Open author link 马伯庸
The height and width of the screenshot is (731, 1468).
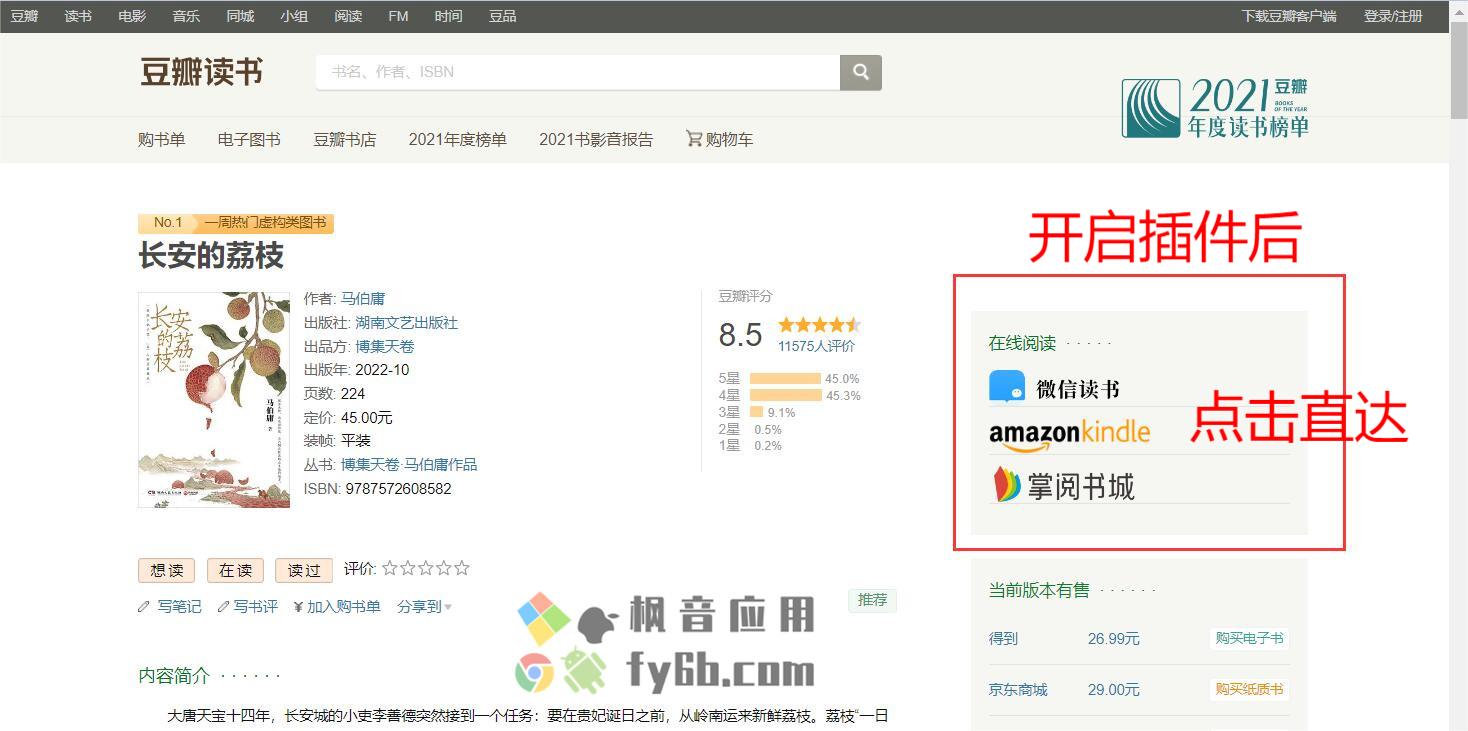tap(363, 298)
